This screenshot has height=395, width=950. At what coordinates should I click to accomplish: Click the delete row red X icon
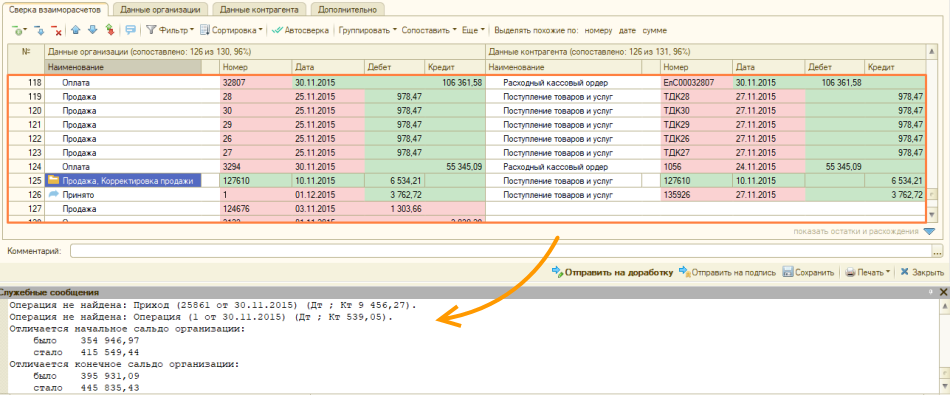[x=56, y=30]
